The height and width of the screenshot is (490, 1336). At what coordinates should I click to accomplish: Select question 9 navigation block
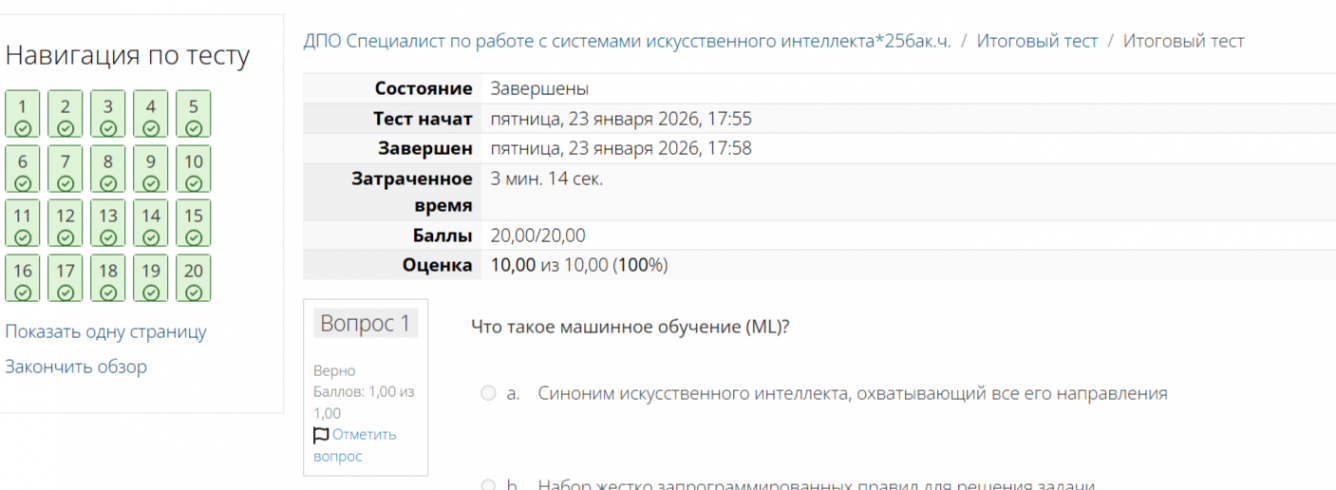(150, 169)
